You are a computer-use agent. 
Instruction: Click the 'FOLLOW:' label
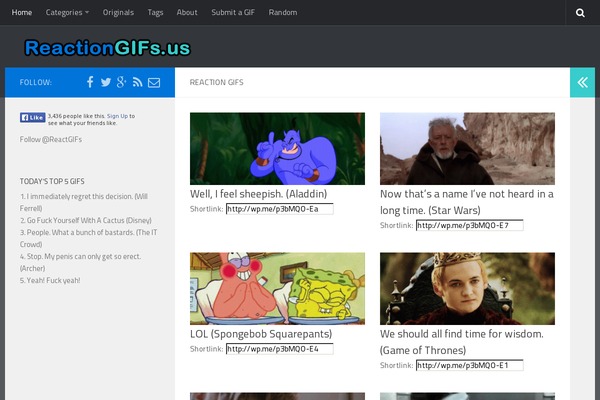pyautogui.click(x=36, y=82)
